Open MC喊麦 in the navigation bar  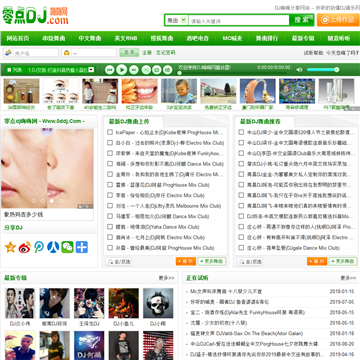tap(232, 38)
